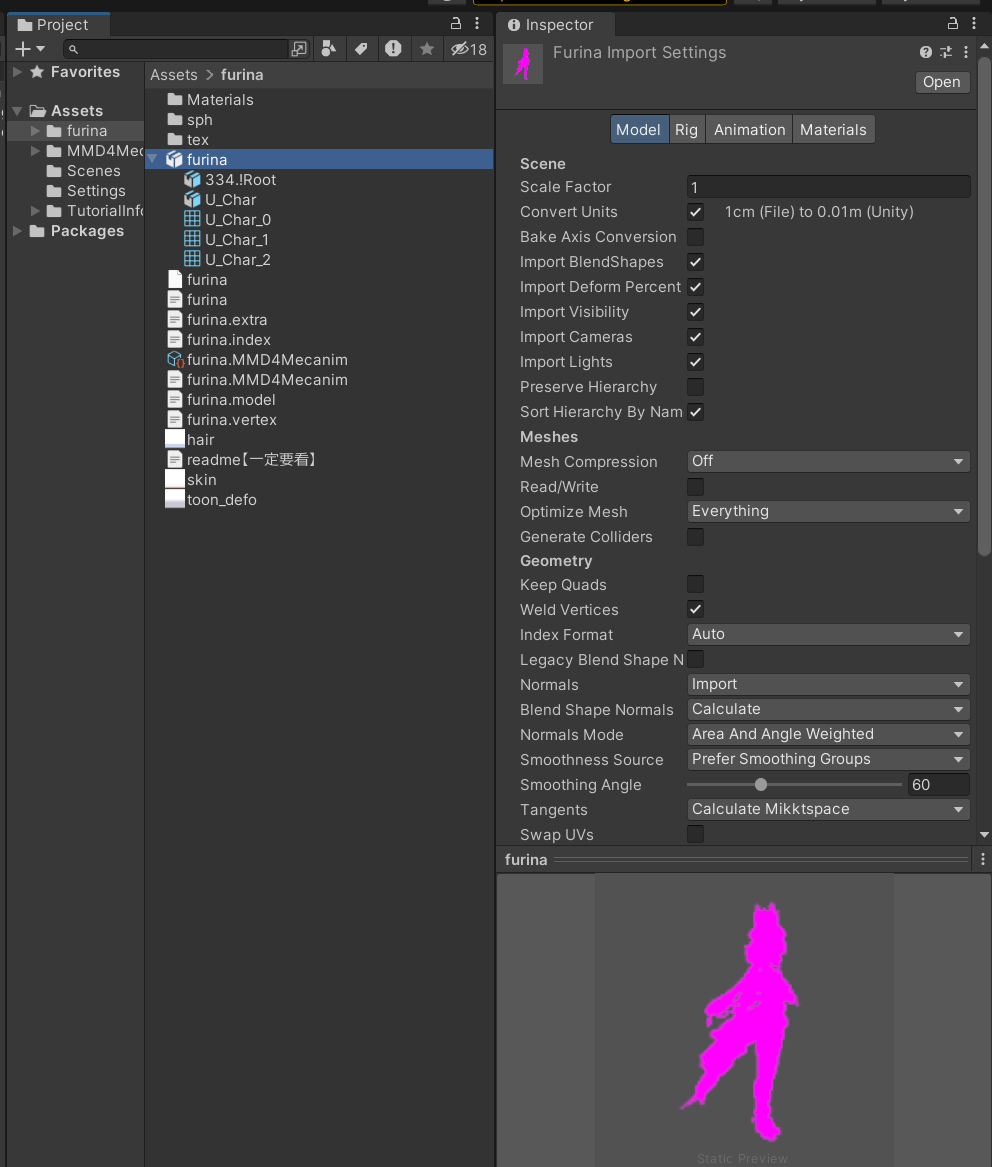
Task: Click the Furina model thumbnail in Inspector header
Action: 523,64
